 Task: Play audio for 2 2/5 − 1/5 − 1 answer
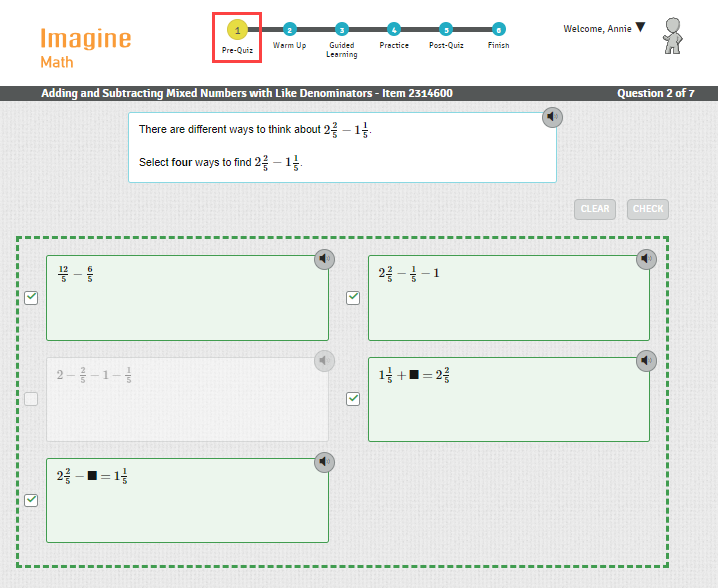(646, 260)
